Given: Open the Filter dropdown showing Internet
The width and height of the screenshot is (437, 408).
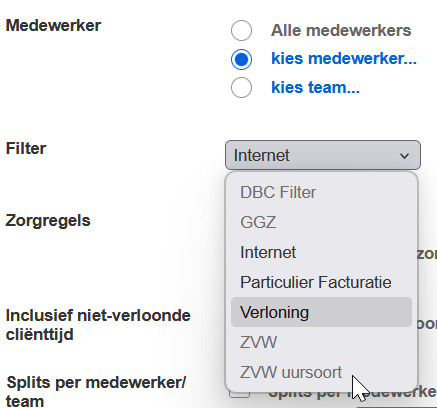Looking at the screenshot, I should pyautogui.click(x=323, y=155).
